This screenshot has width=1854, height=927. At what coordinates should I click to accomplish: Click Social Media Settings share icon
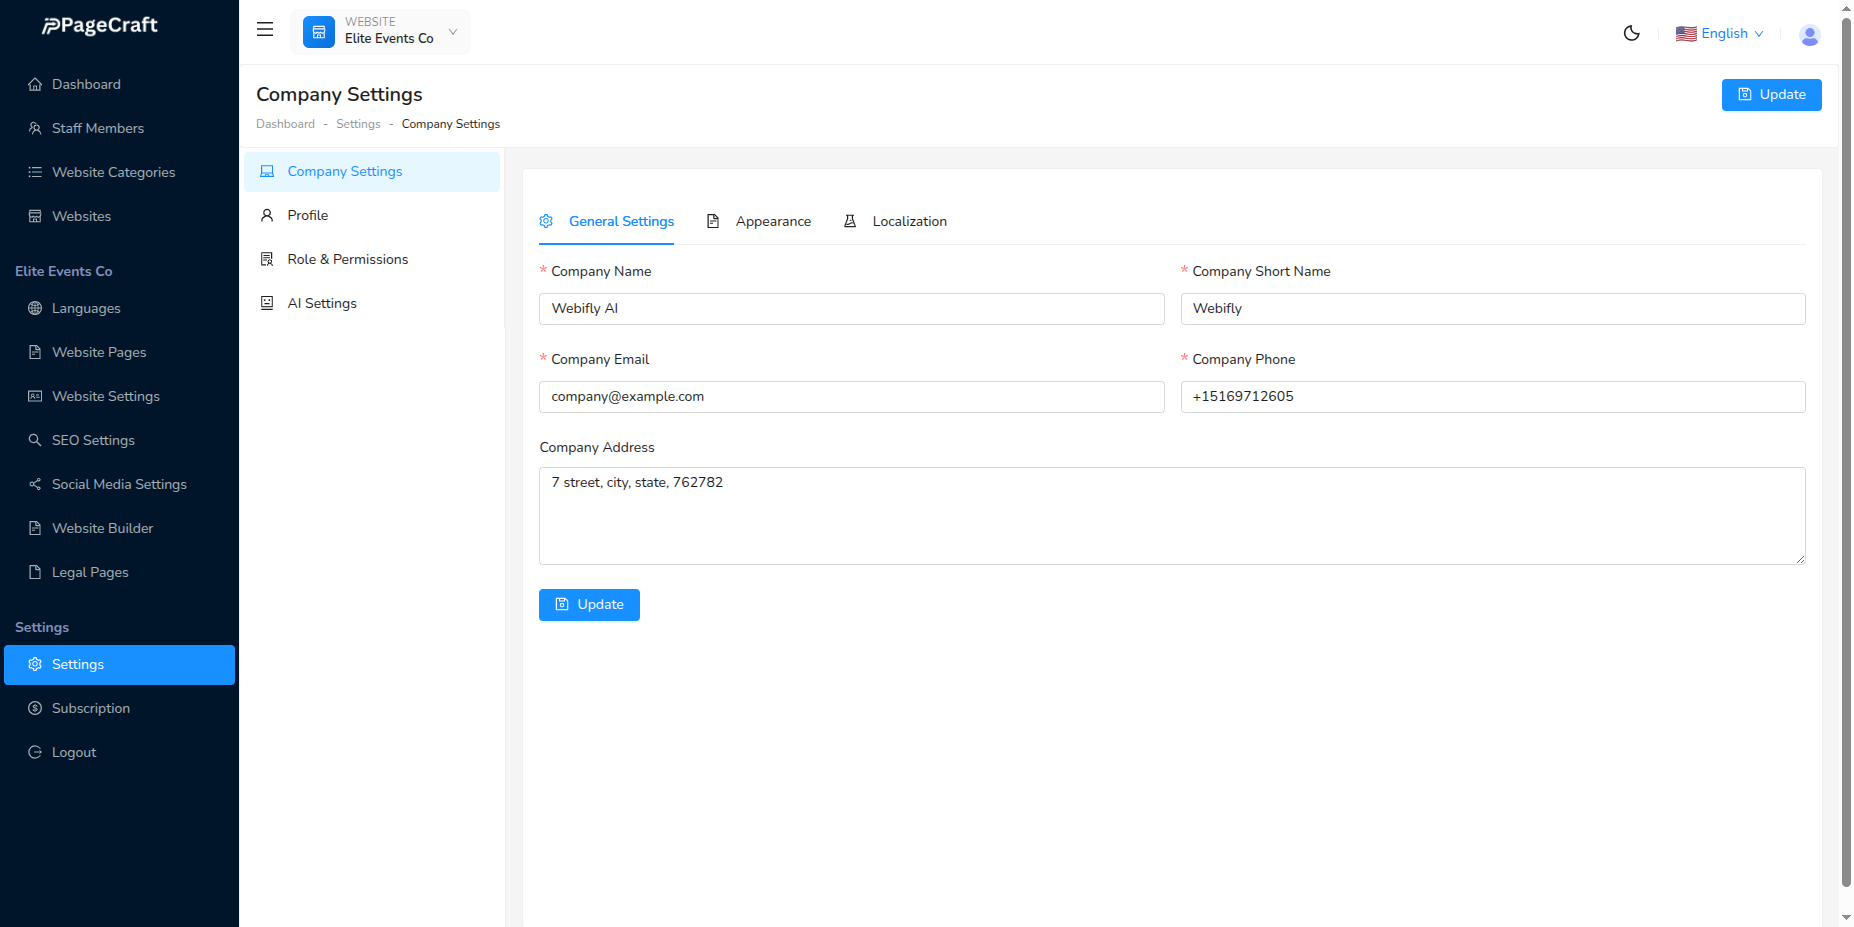tap(35, 485)
